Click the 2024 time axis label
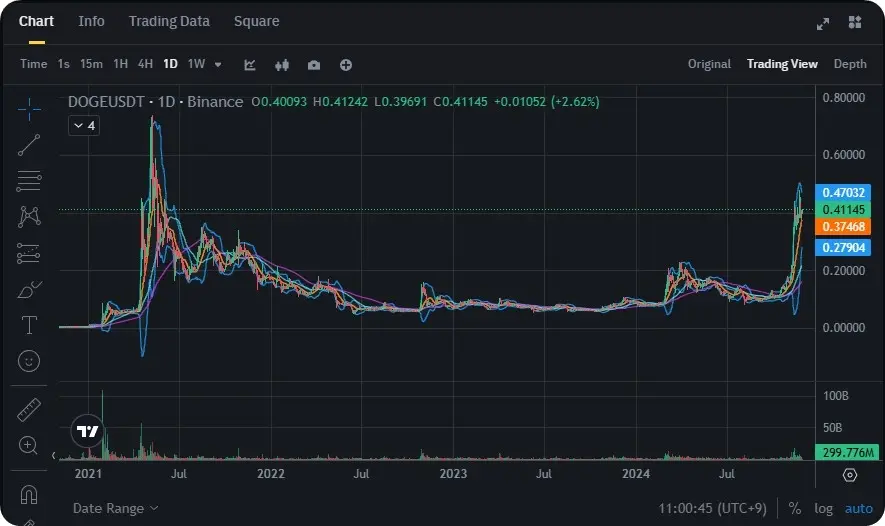Image resolution: width=885 pixels, height=526 pixels. [636, 474]
